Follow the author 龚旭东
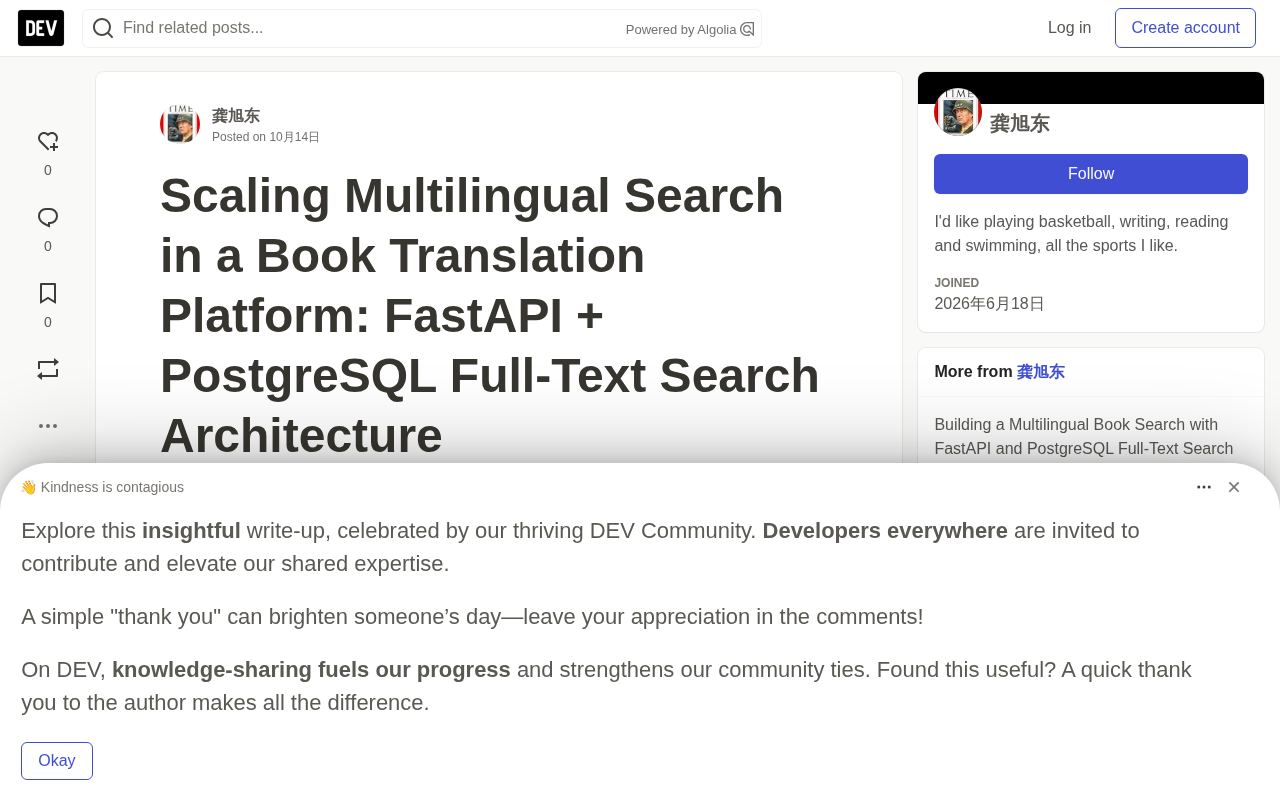The image size is (1280, 800). point(1091,174)
